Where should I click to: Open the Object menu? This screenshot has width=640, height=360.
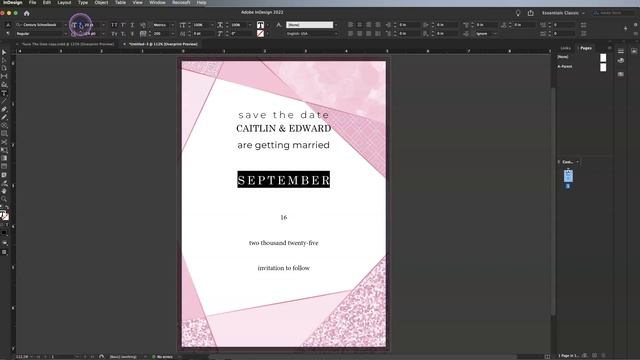[101, 2]
